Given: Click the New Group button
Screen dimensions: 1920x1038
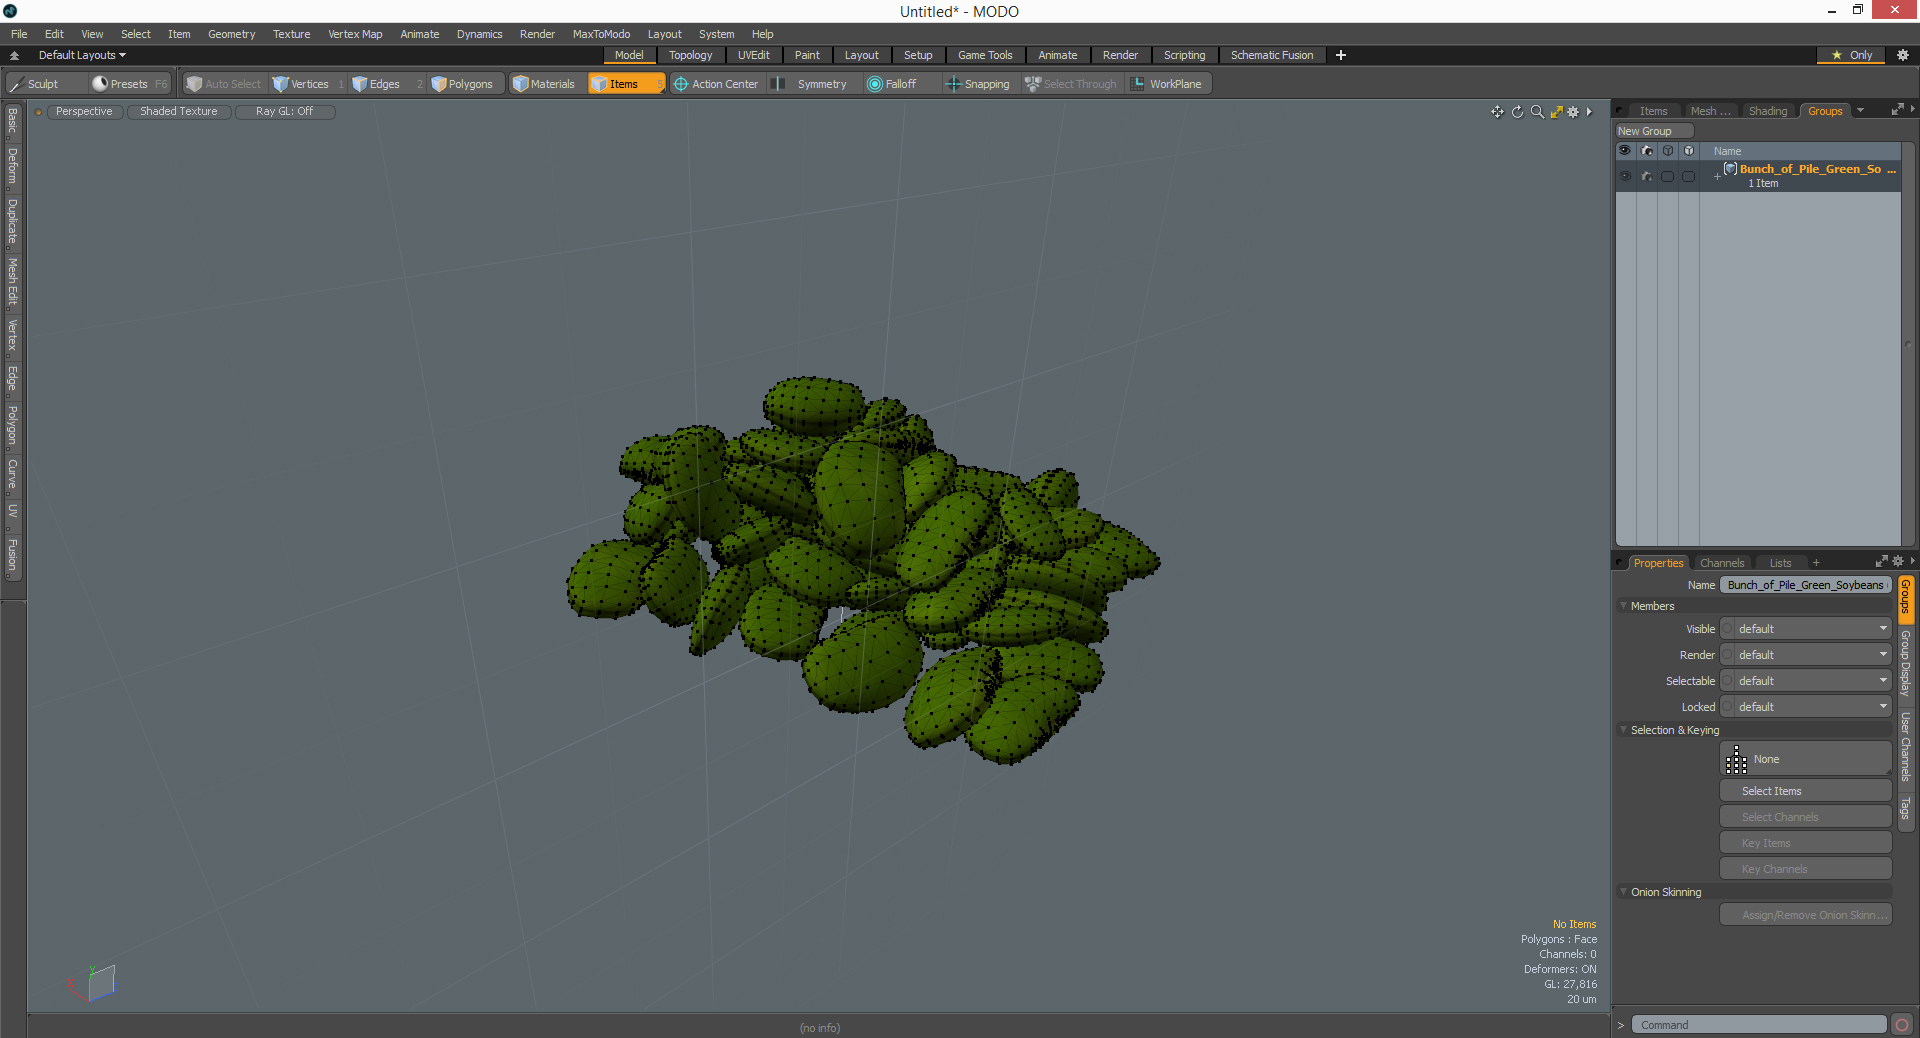Looking at the screenshot, I should click(1654, 131).
